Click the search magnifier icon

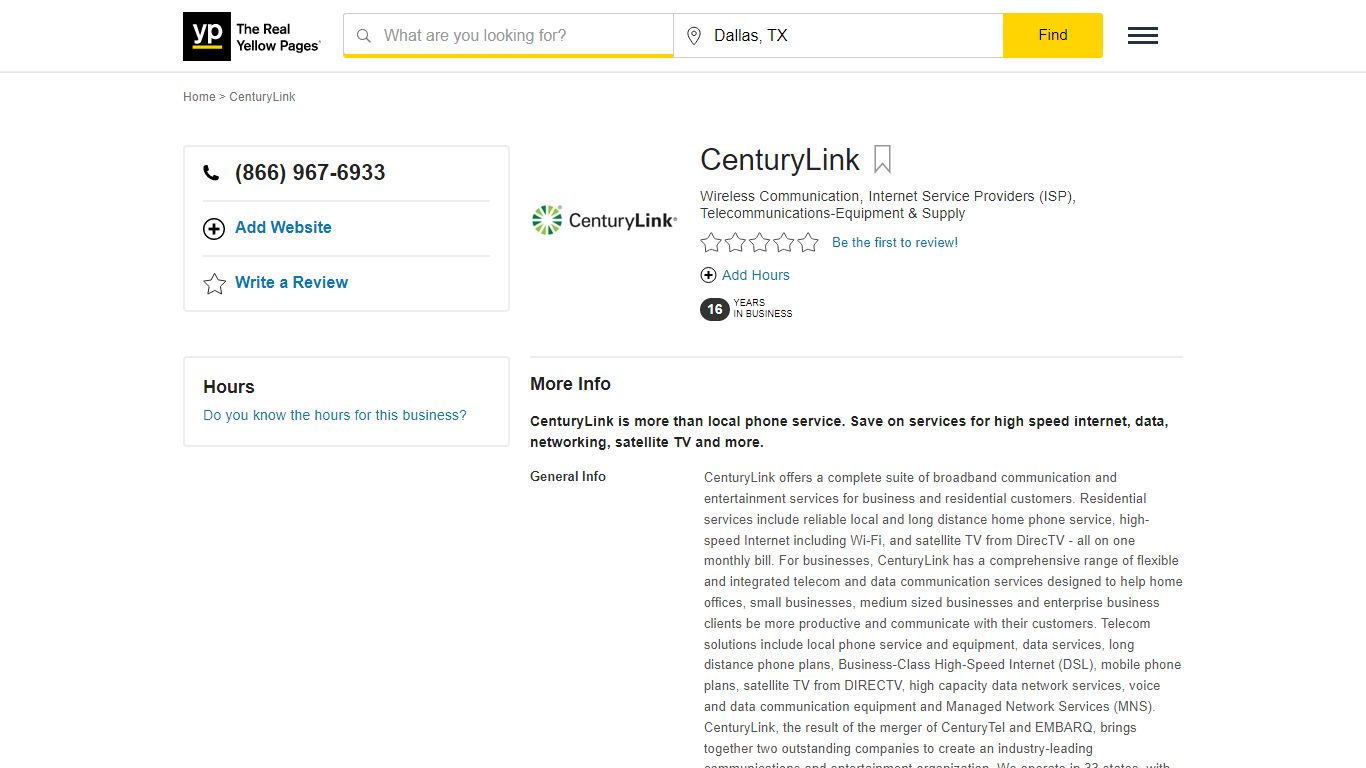click(x=364, y=36)
